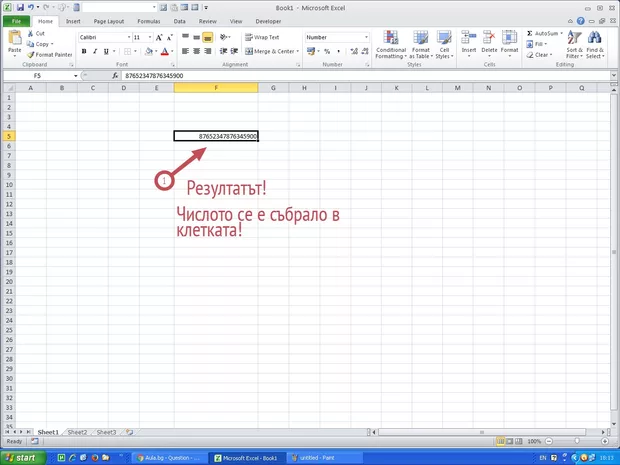Click the Cut scissors icon
The image size is (620, 465).
(30, 33)
